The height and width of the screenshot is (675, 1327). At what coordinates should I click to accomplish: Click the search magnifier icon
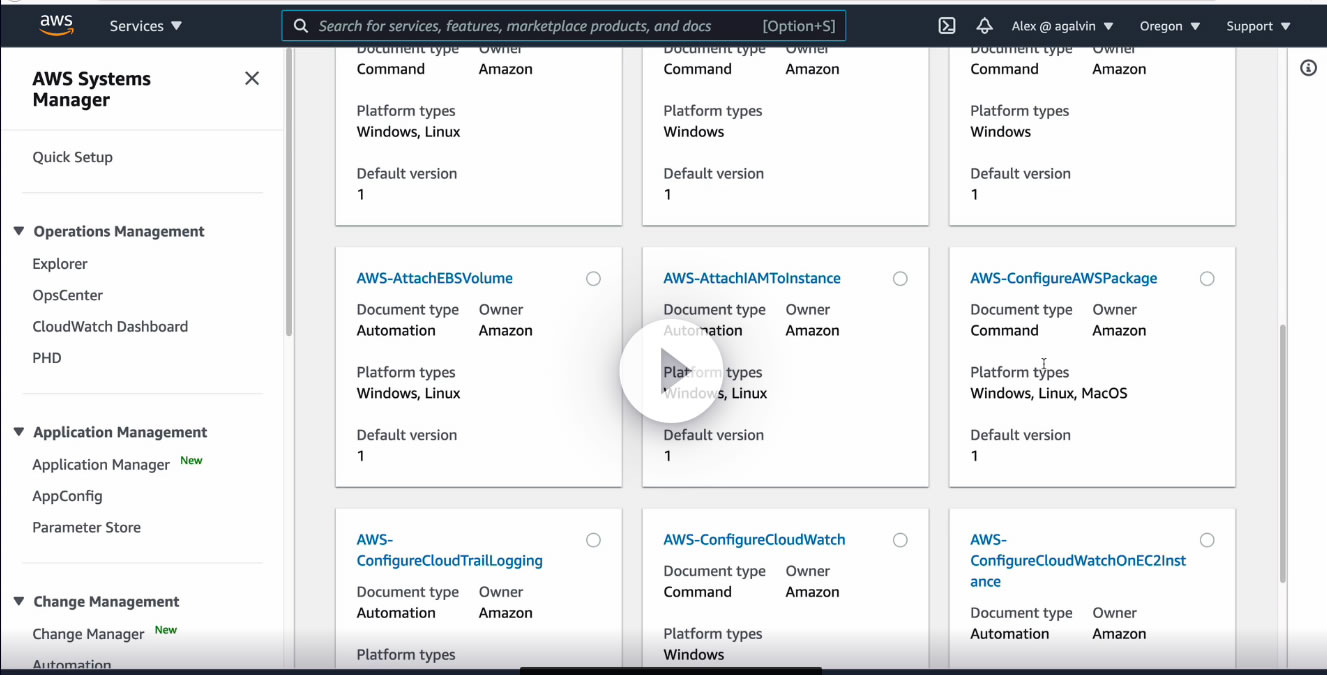pyautogui.click(x=301, y=26)
